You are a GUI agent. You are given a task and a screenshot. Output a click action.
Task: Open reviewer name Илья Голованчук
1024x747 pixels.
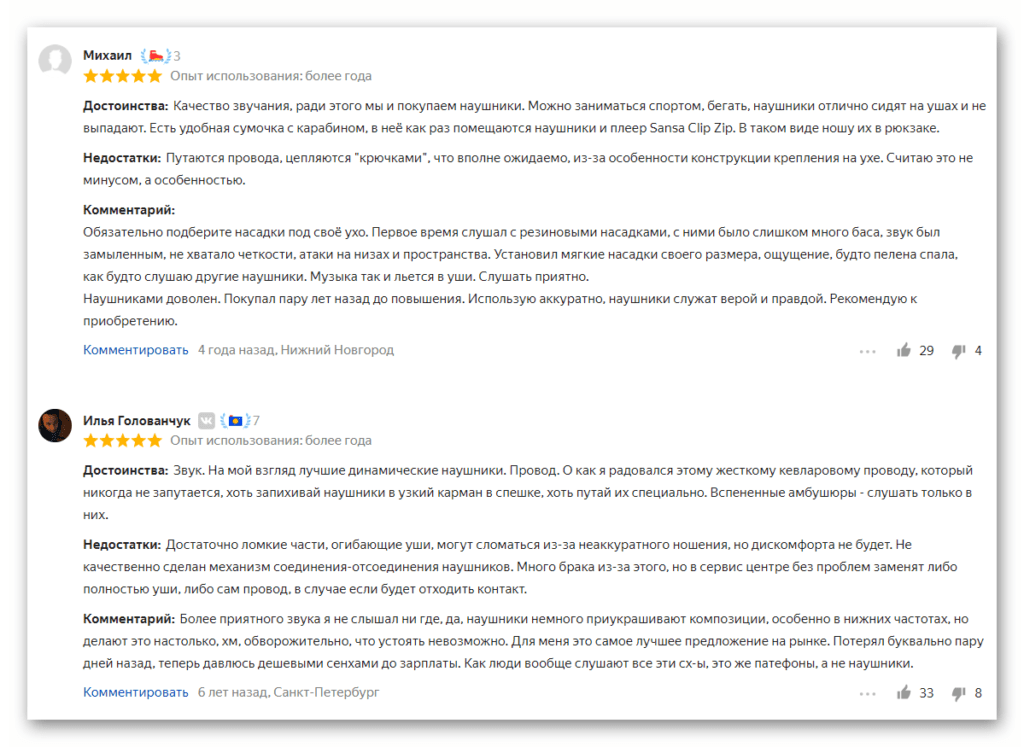[x=136, y=421]
